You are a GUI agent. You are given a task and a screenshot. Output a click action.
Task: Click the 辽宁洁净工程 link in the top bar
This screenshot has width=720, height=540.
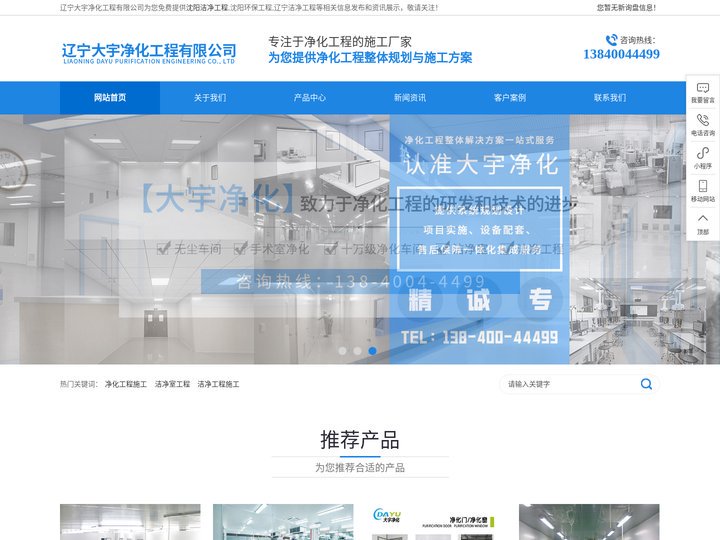(x=295, y=8)
